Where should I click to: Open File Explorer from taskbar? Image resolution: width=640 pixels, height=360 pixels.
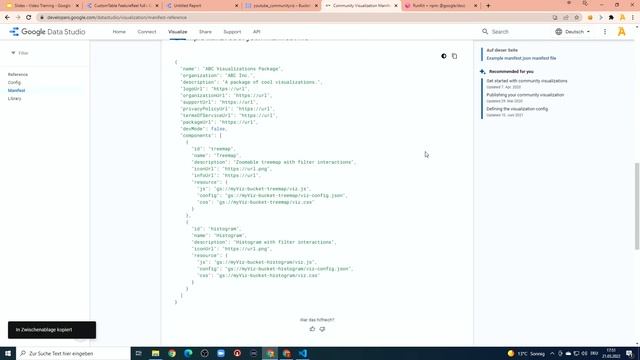point(156,353)
